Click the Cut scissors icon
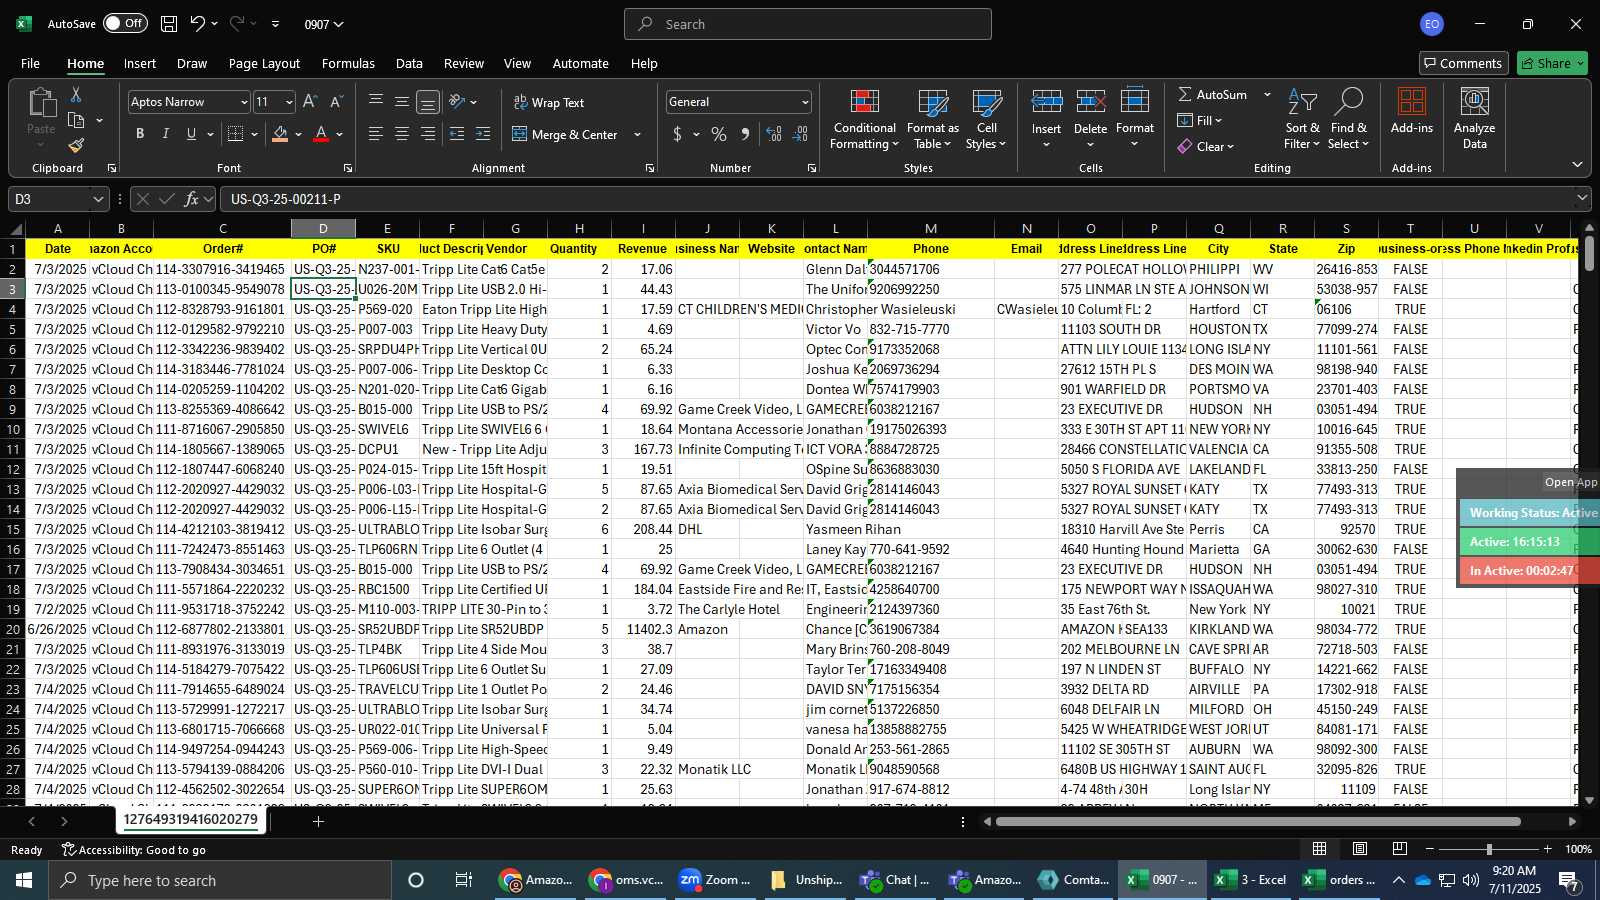 pyautogui.click(x=76, y=94)
